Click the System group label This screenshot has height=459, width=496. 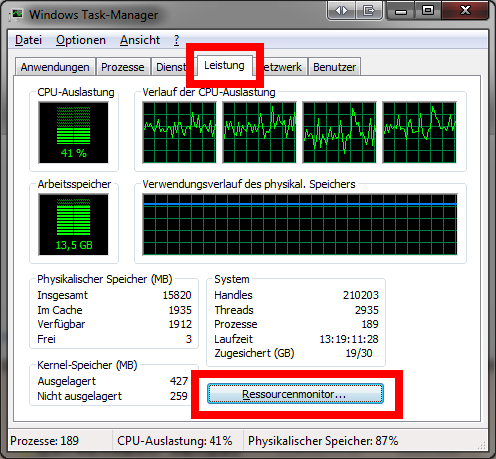click(x=232, y=279)
